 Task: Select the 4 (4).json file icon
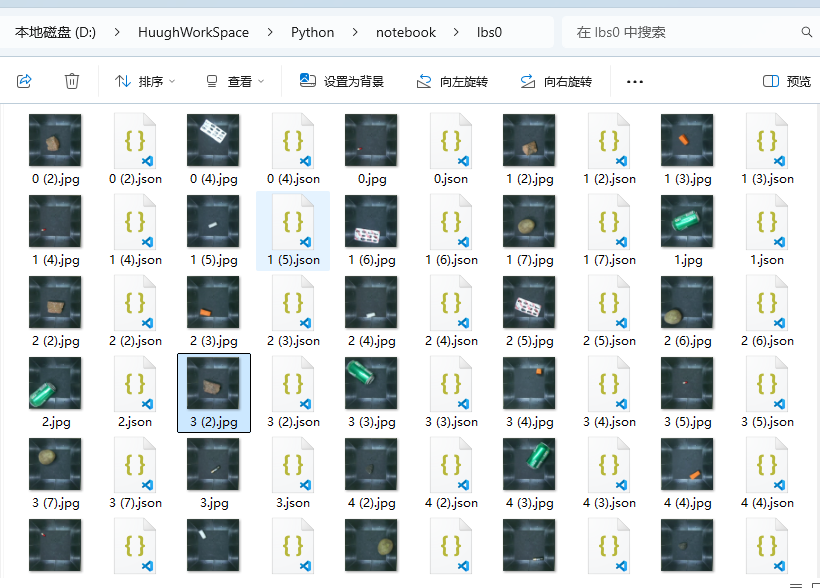767,465
